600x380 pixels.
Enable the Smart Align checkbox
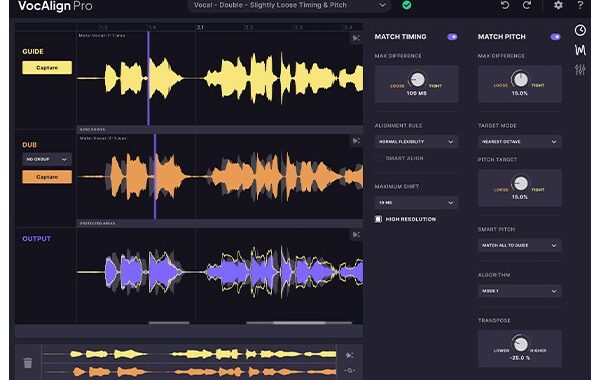tap(378, 158)
